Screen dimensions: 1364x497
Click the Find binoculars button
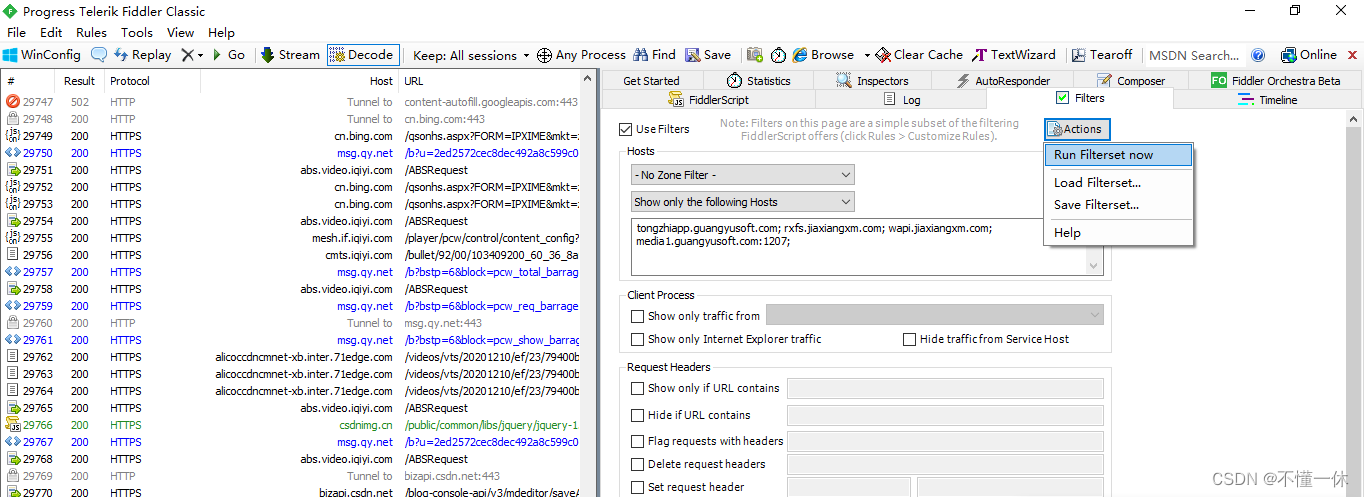tap(654, 55)
